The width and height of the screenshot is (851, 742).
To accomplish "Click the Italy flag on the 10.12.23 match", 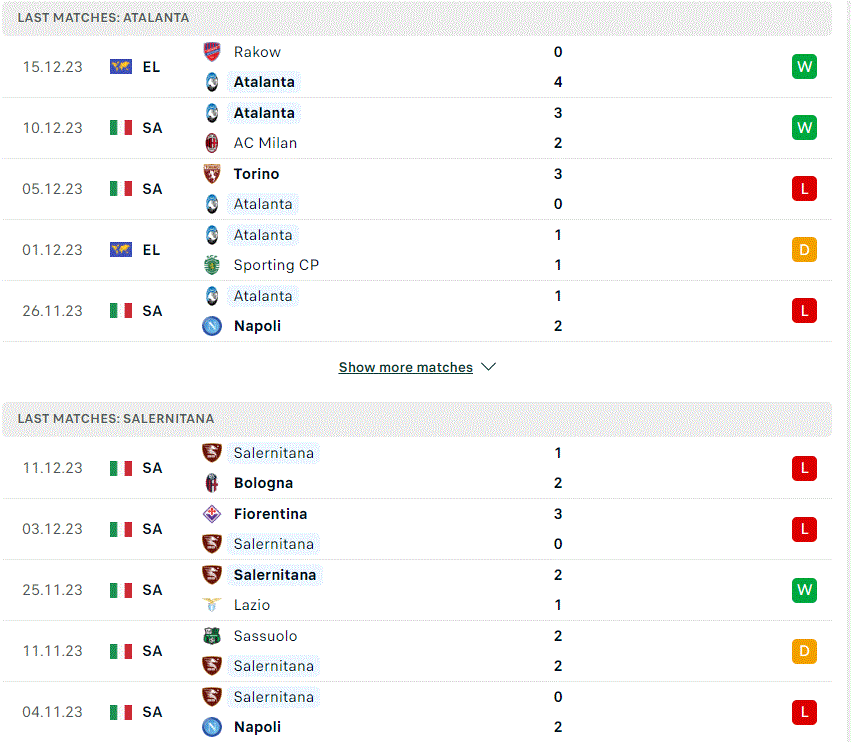I will coord(120,128).
